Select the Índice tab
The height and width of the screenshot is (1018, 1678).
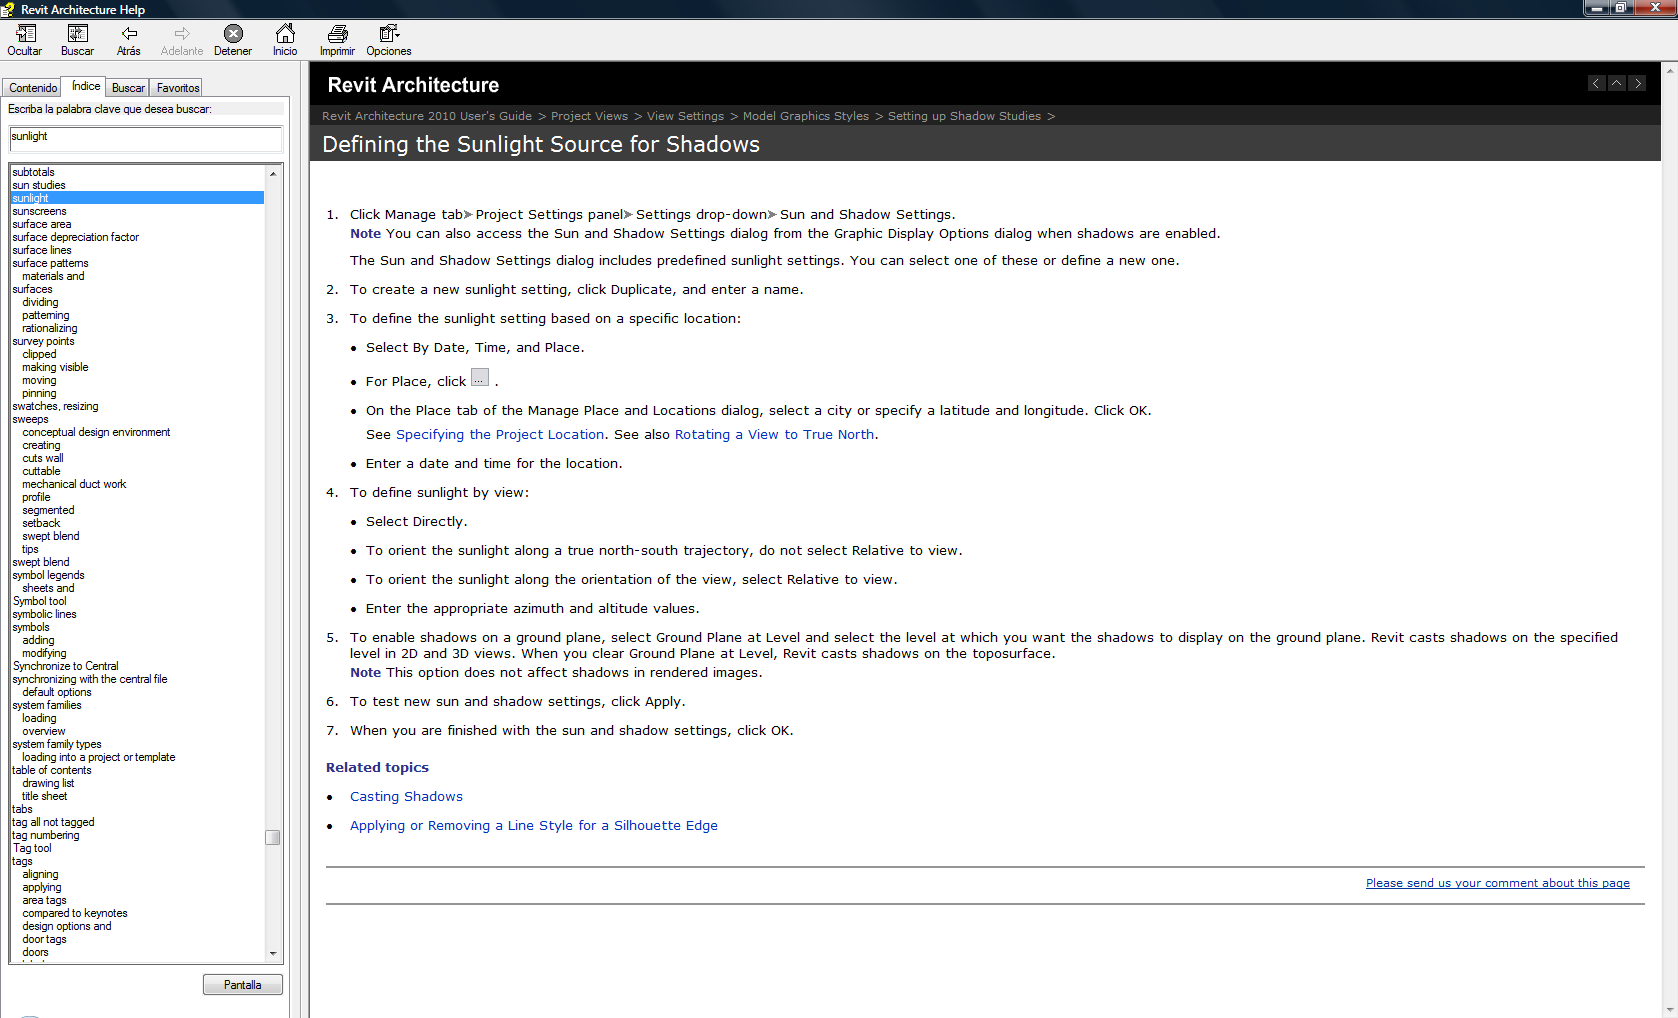click(86, 86)
